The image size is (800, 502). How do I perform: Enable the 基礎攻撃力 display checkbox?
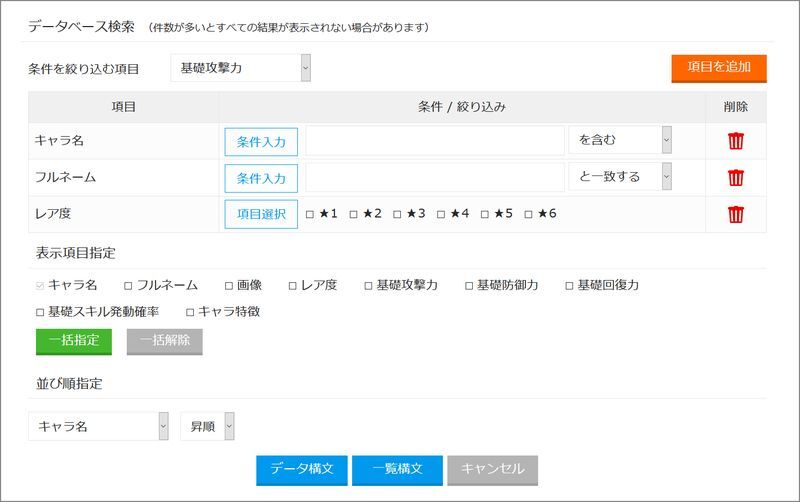[x=368, y=286]
